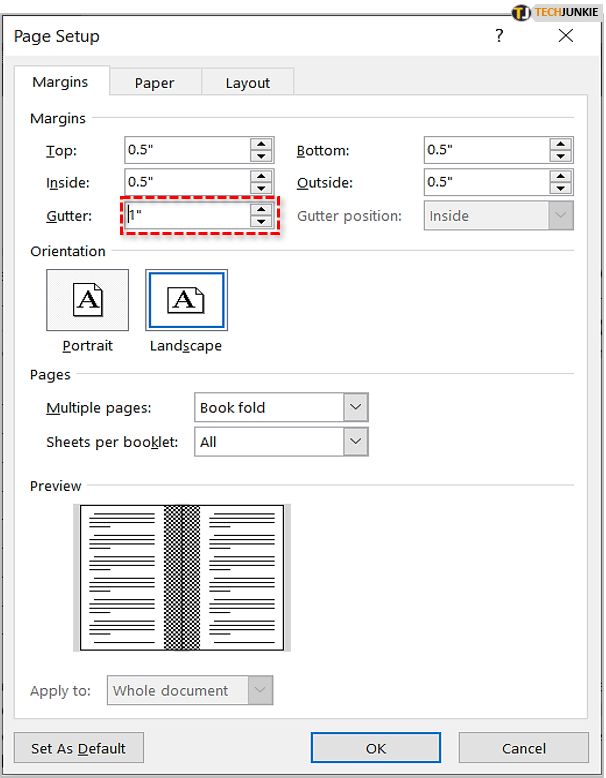Open the Multiple pages dropdown

356,407
